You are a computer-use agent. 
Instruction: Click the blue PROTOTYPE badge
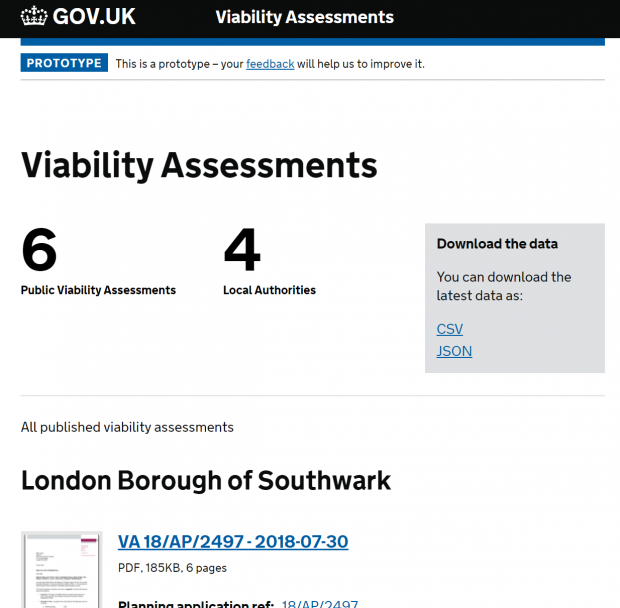pyautogui.click(x=64, y=63)
